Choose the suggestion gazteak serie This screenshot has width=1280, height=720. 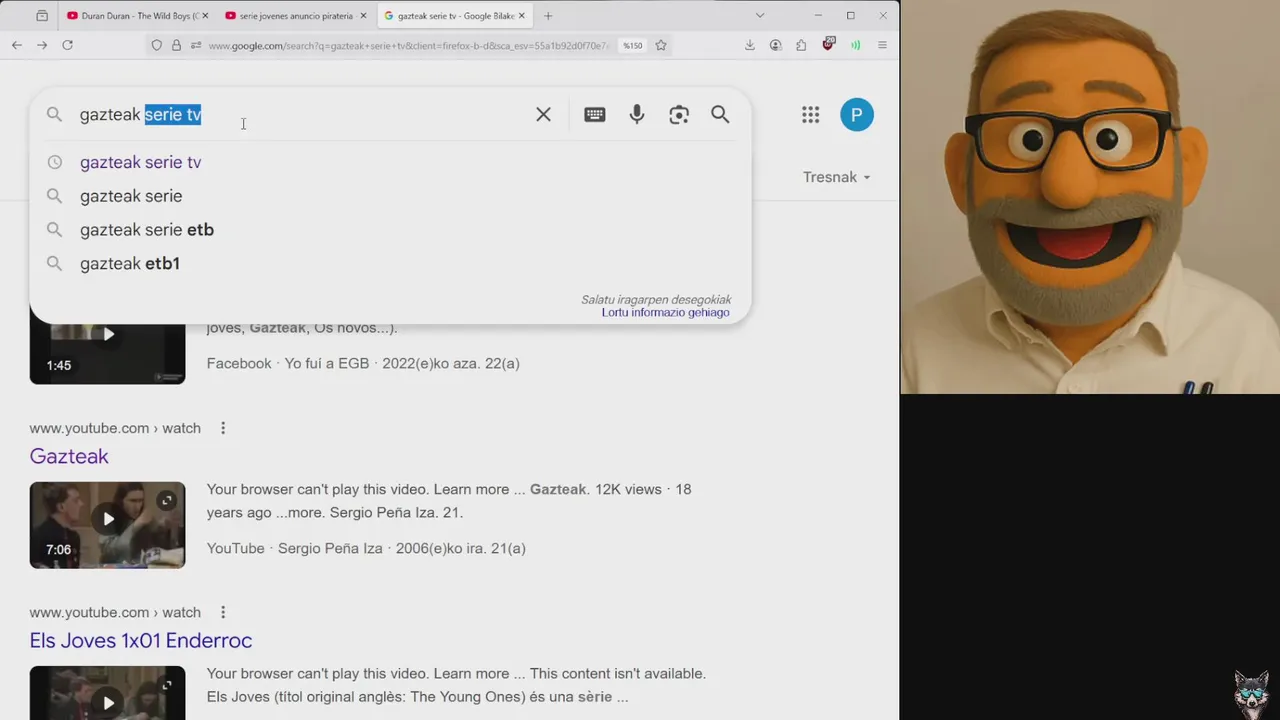[x=390, y=196]
